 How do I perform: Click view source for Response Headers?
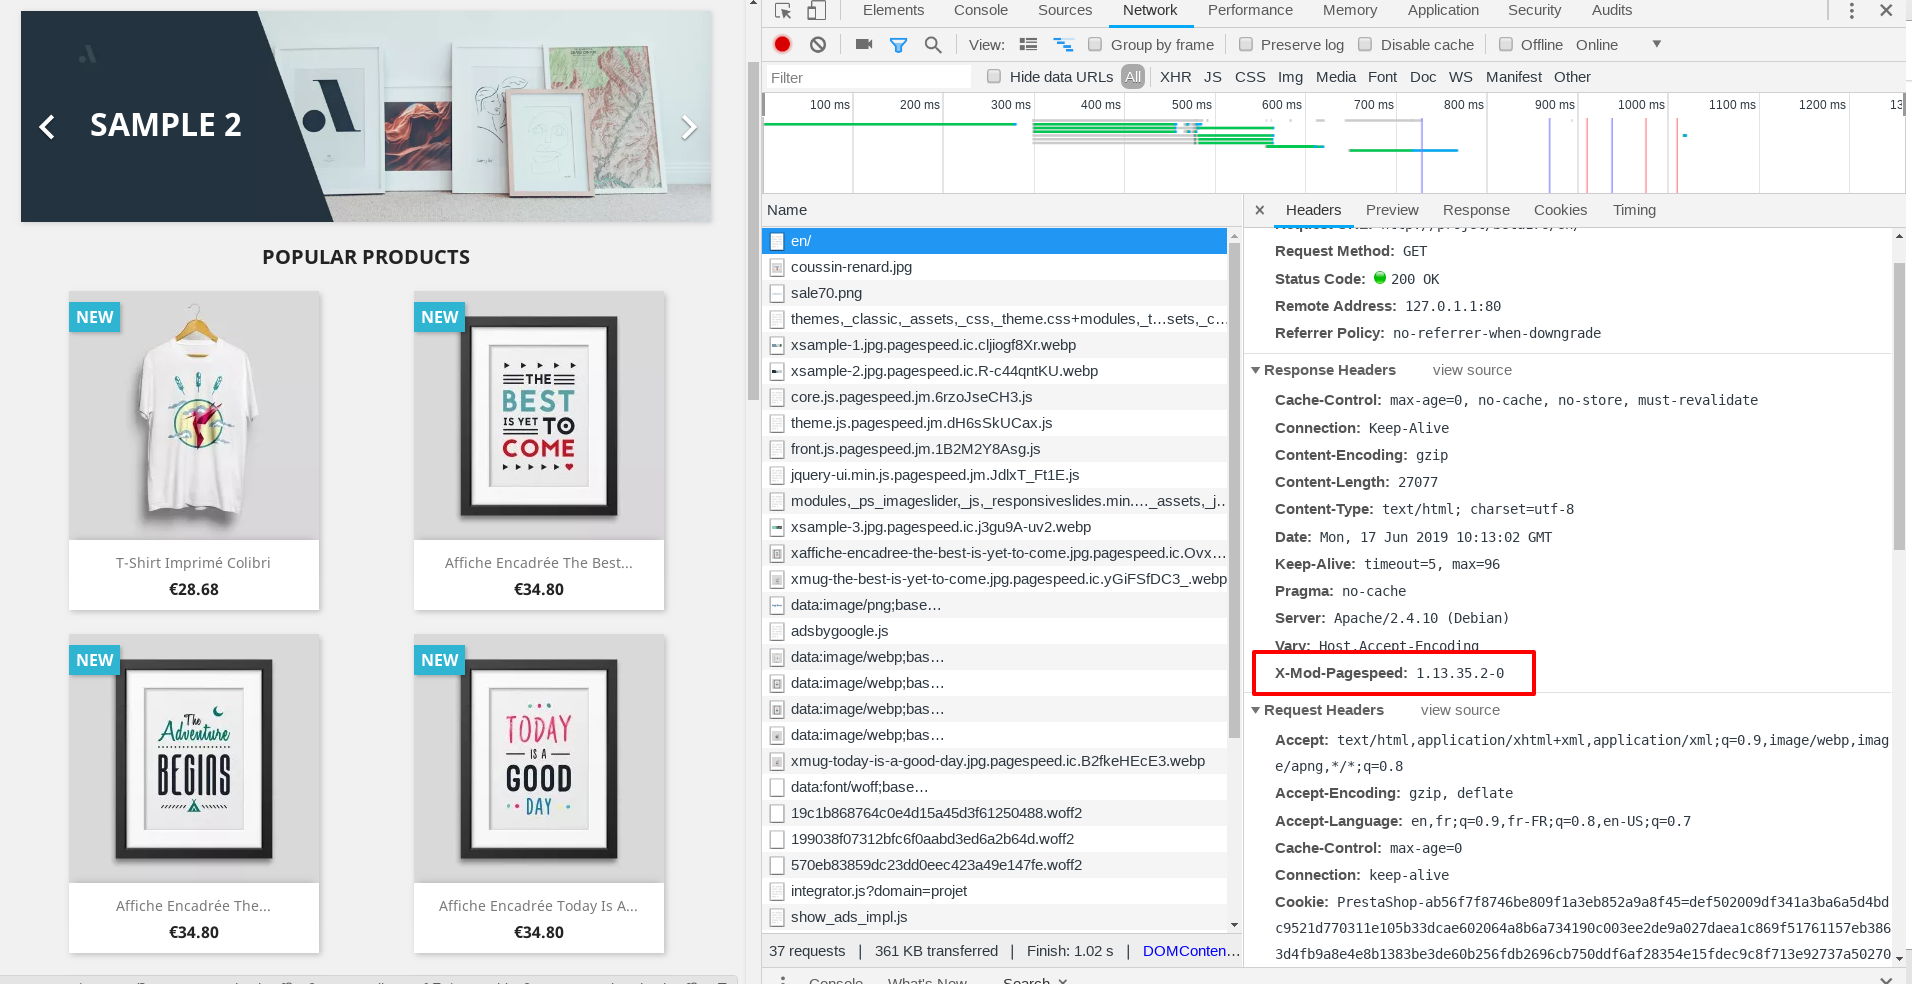click(1472, 370)
